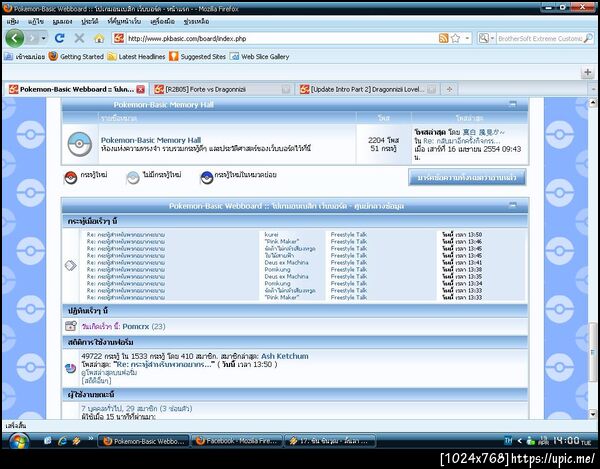Click the recent posts section icon
The height and width of the screenshot is (469, 600).
coord(71,265)
